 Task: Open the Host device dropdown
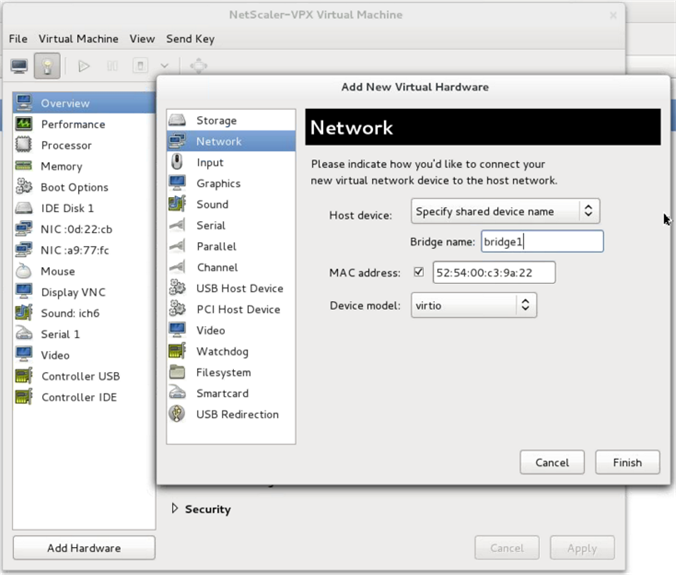[505, 211]
